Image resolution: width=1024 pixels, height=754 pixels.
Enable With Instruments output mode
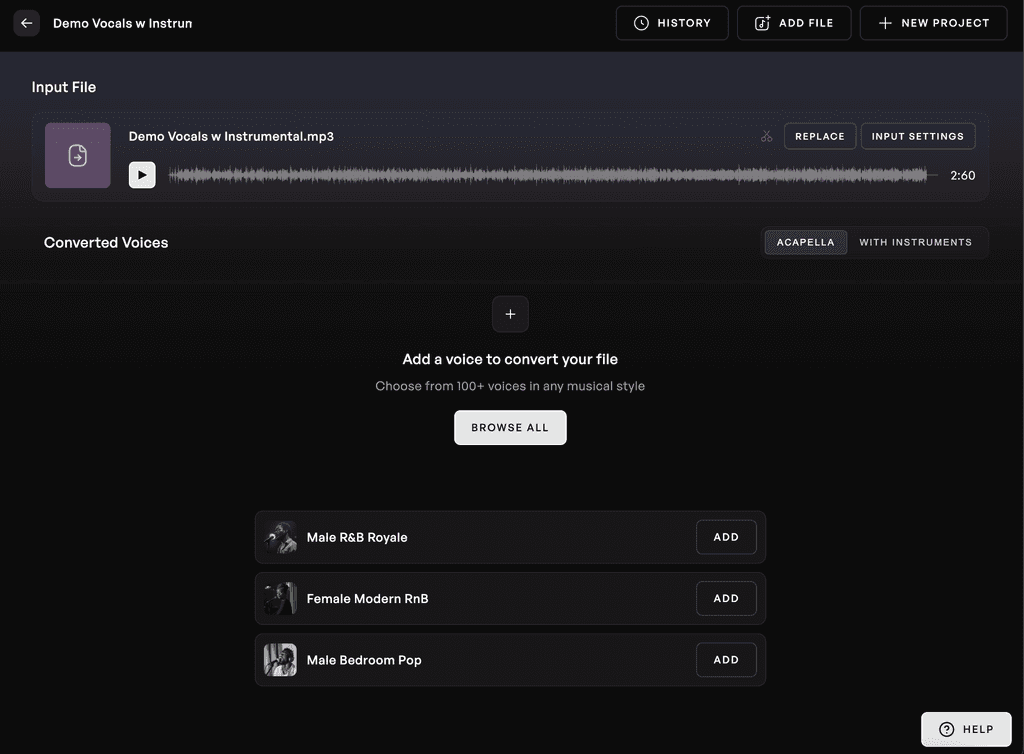tap(917, 241)
